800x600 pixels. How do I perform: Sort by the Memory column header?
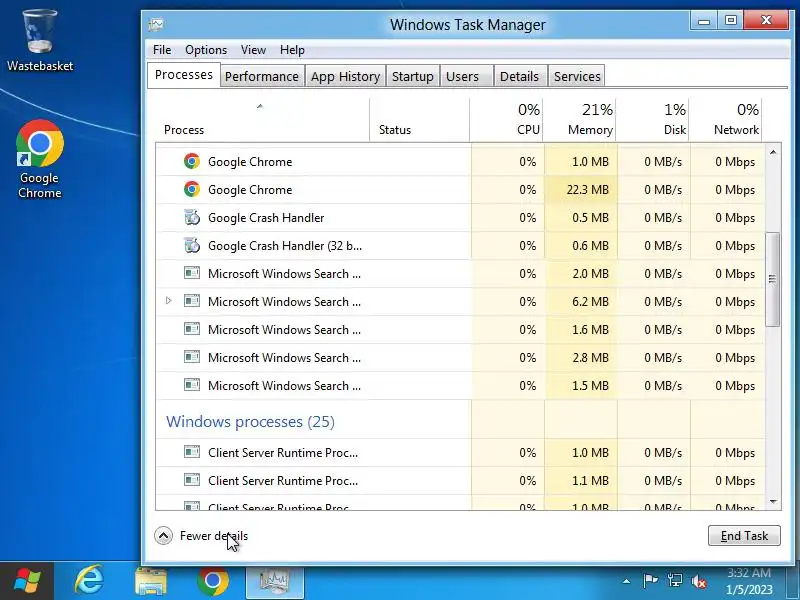tap(580, 120)
